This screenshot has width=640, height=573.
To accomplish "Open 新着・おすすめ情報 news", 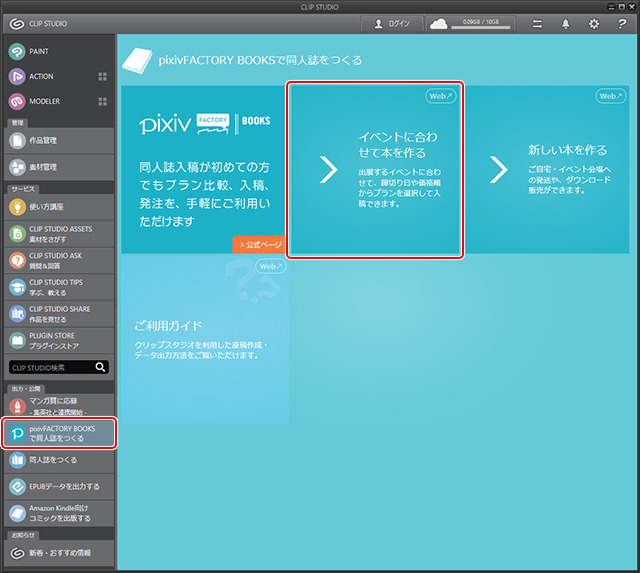I will (x=59, y=553).
